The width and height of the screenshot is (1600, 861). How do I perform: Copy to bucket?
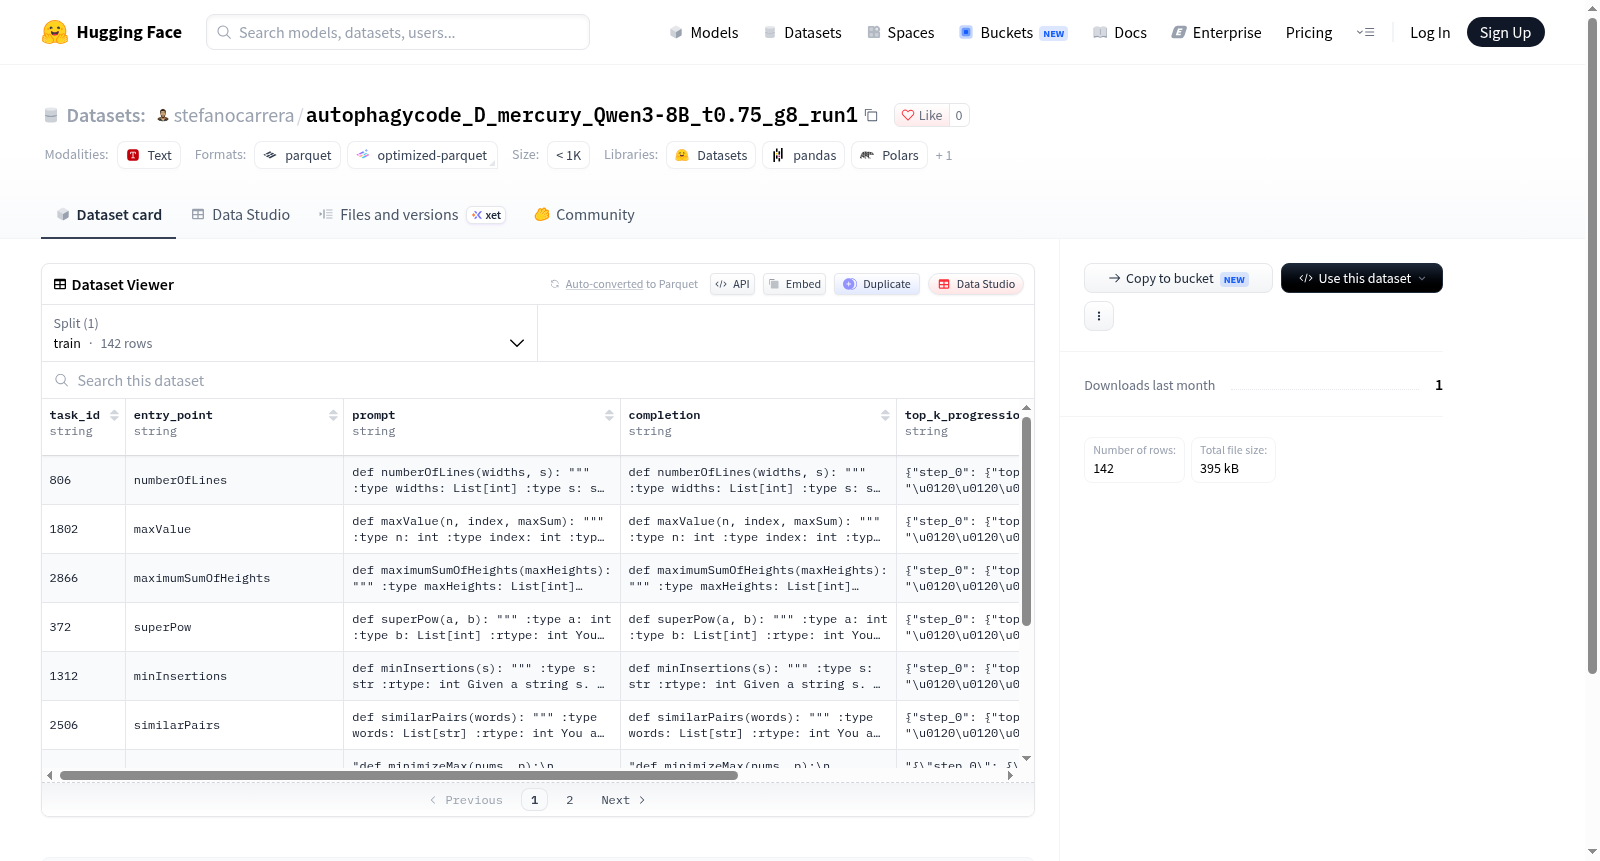coord(1178,278)
